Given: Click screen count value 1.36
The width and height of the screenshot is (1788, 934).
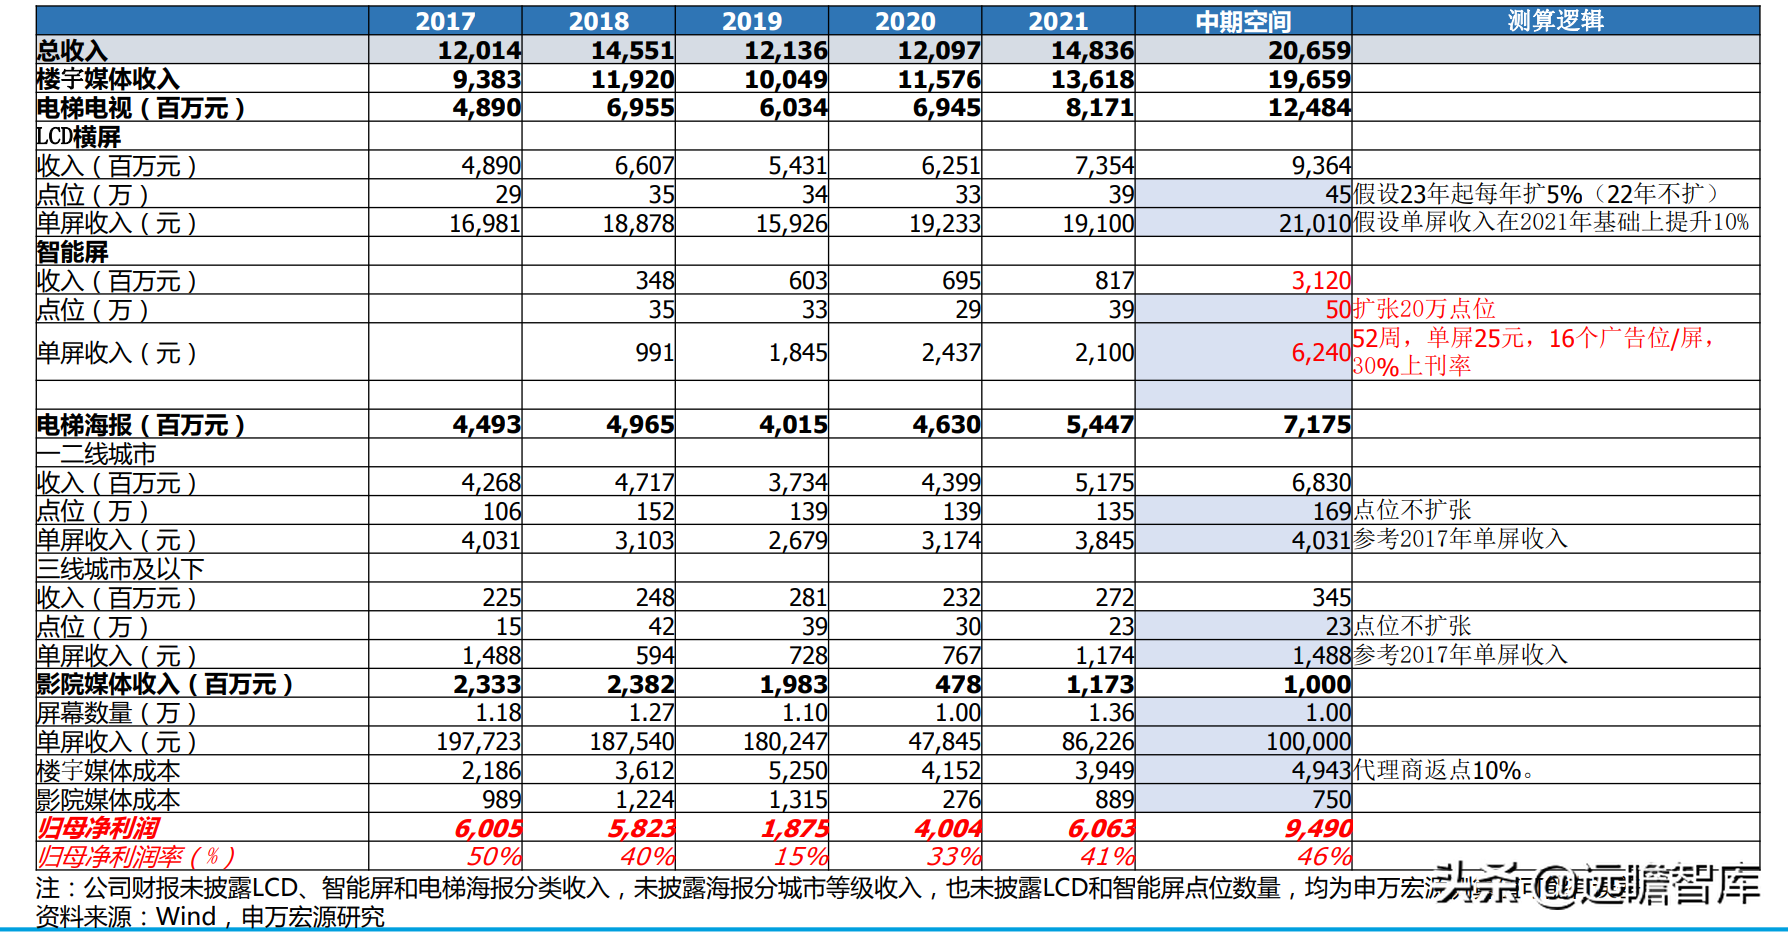Looking at the screenshot, I should 1111,713.
